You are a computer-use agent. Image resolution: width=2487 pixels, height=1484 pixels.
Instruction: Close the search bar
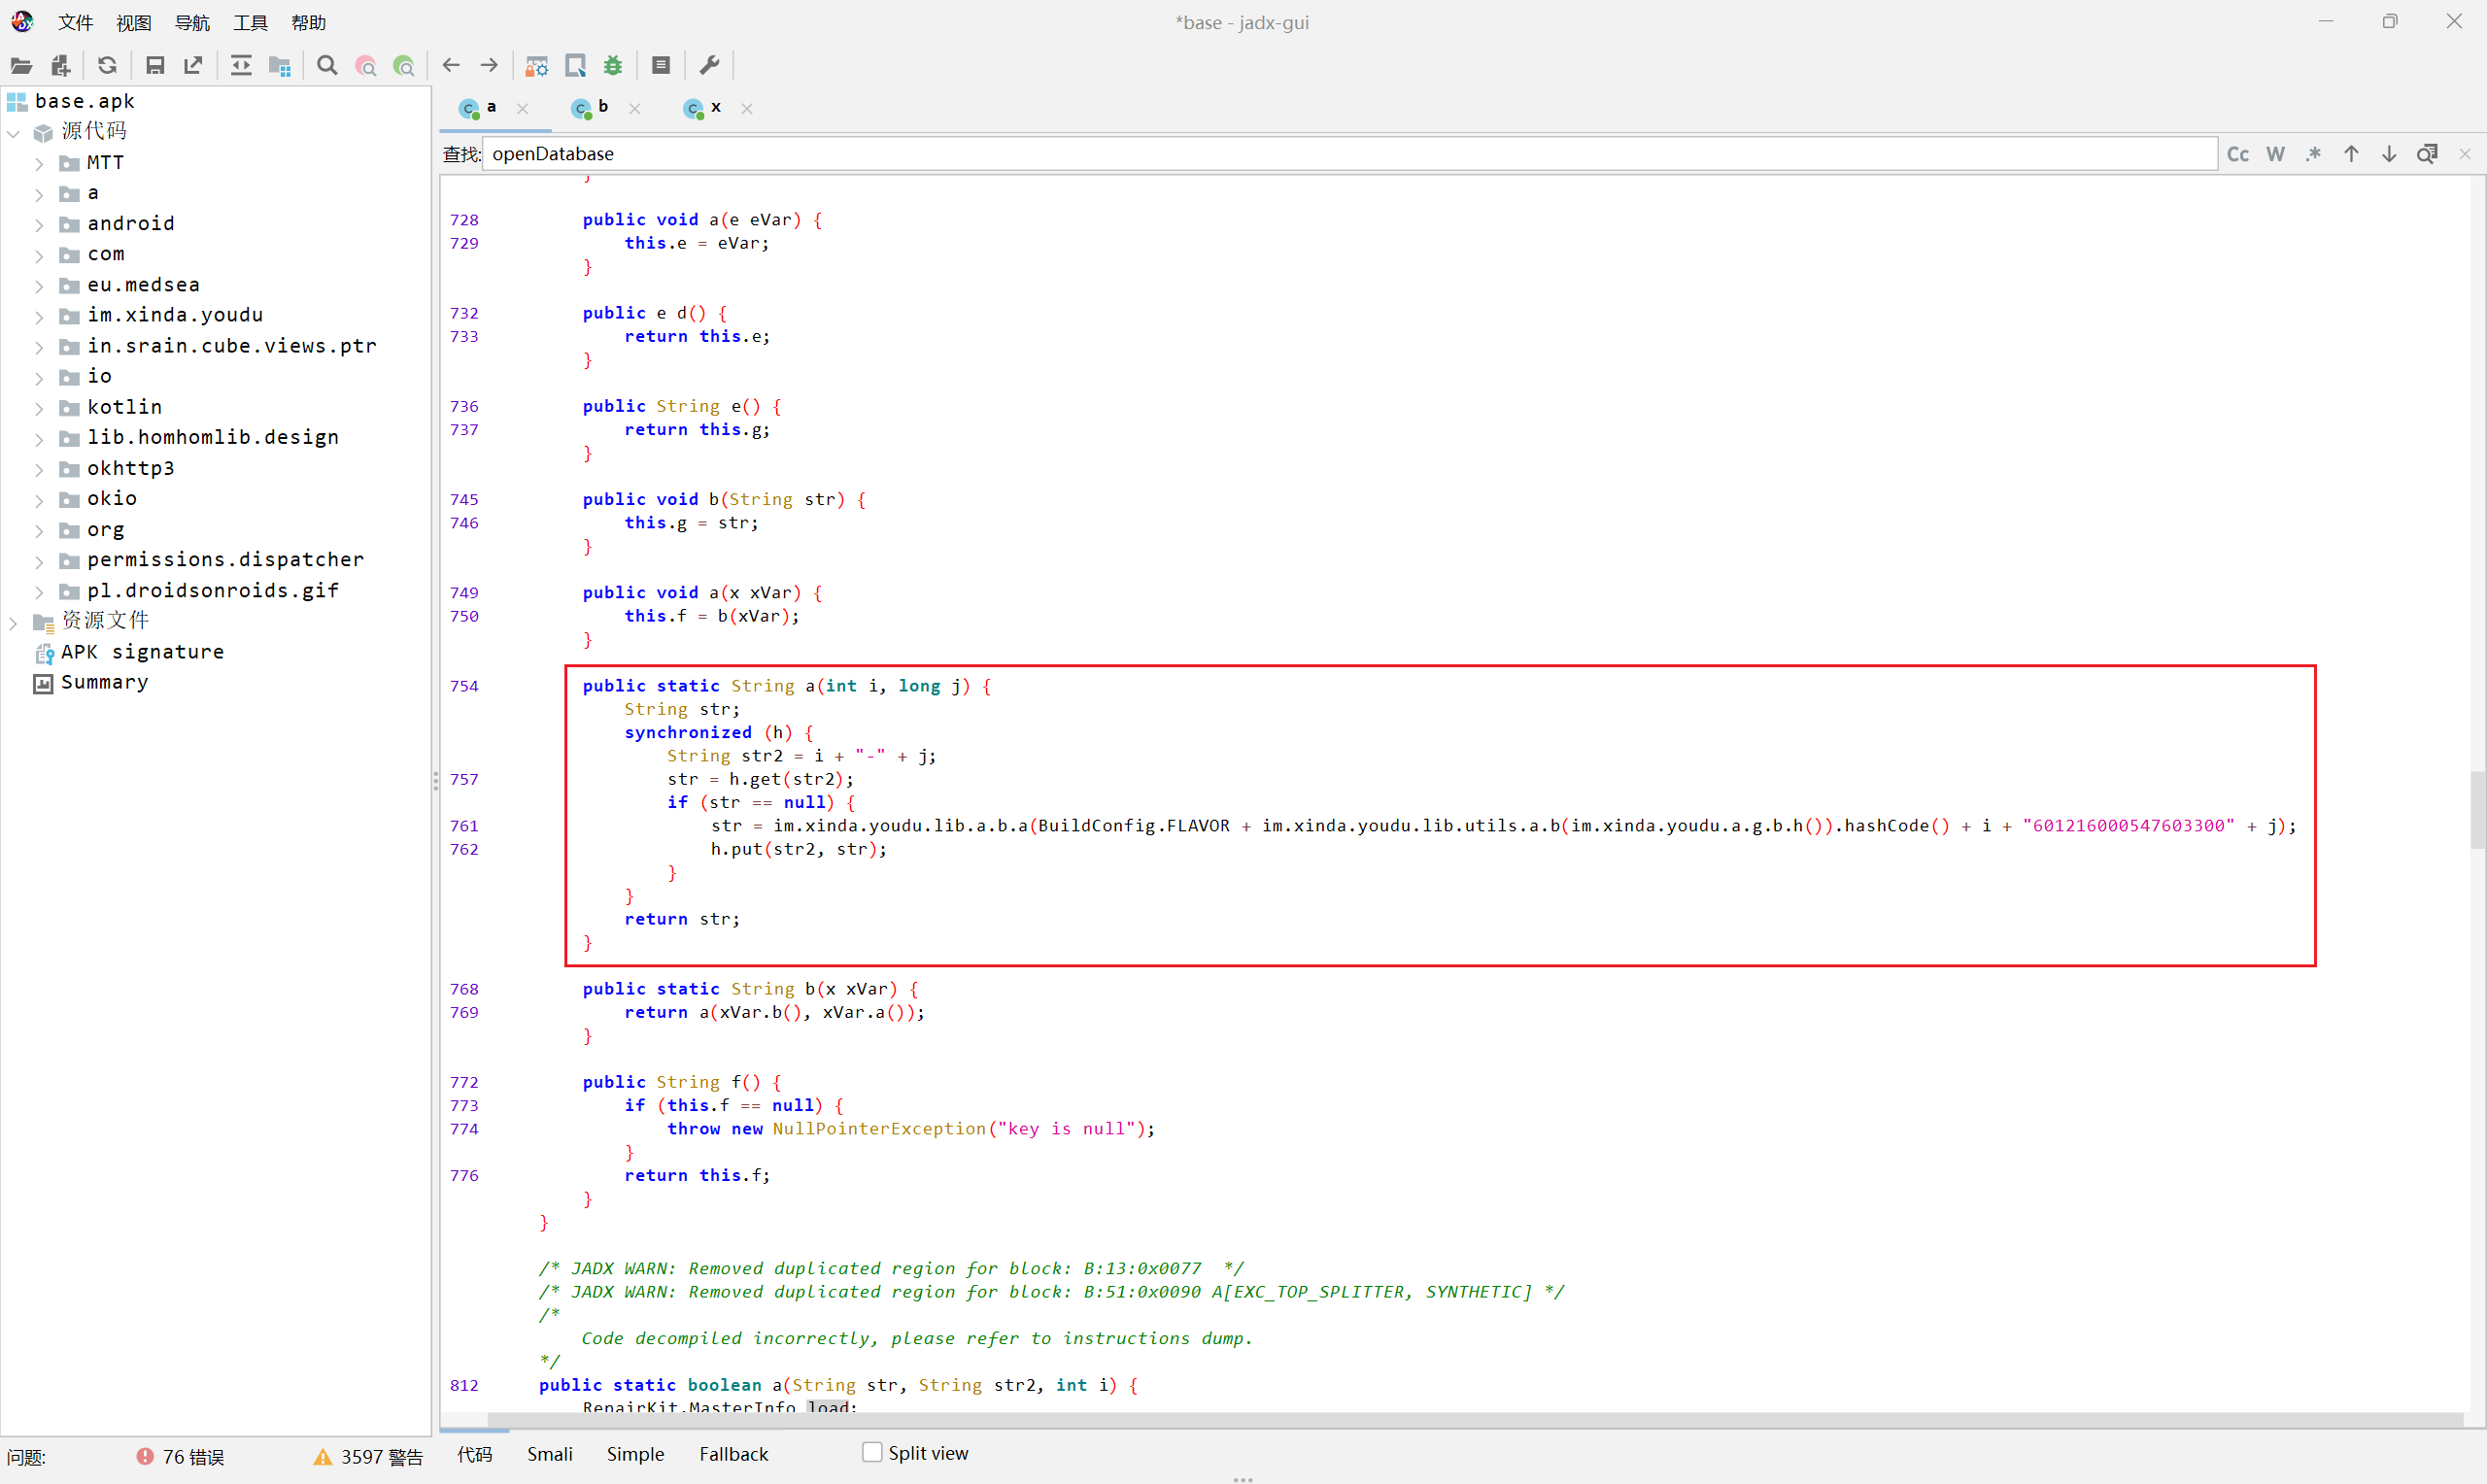coord(2465,154)
